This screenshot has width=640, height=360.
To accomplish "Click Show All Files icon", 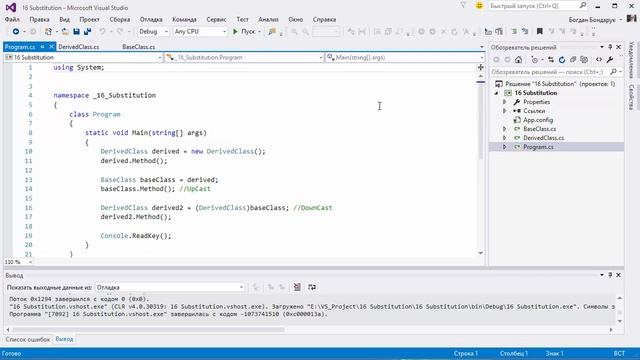I will 584,60.
